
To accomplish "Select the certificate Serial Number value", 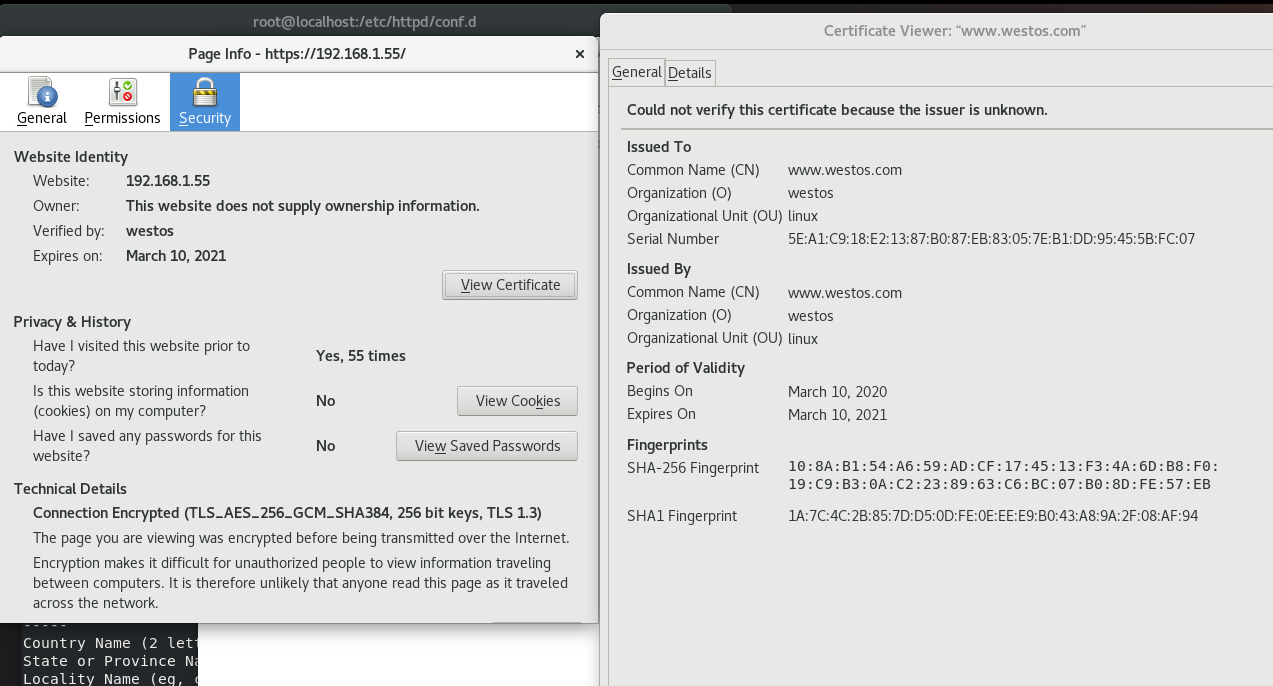I will [991, 239].
